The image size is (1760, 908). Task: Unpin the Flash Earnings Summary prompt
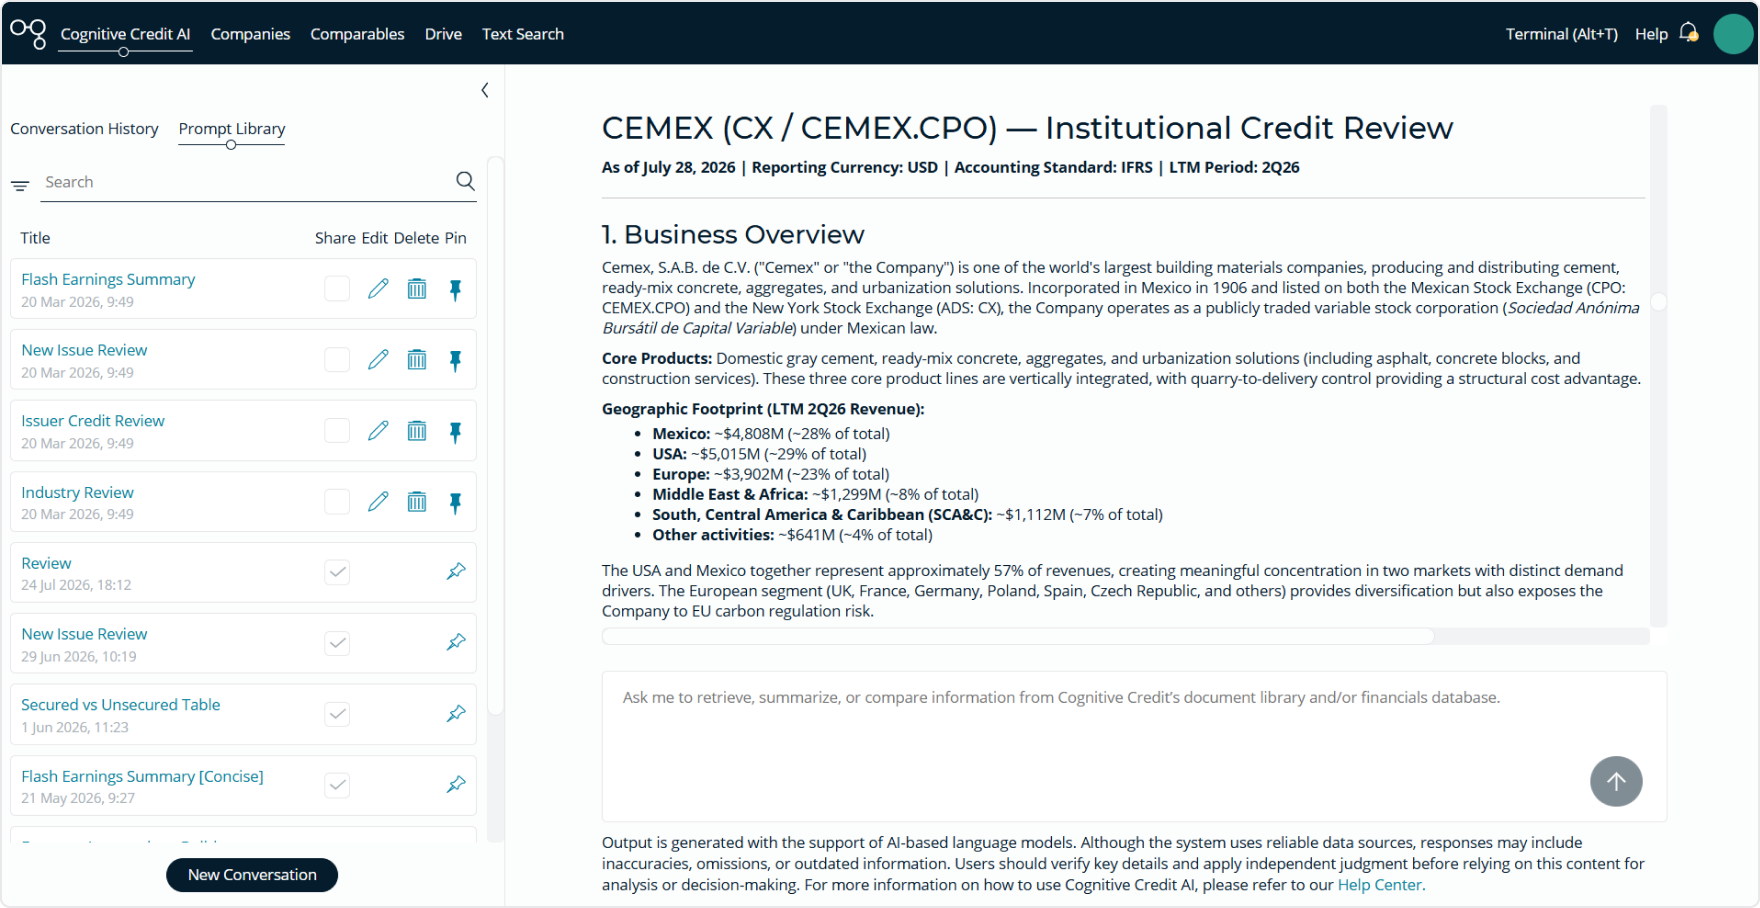tap(455, 289)
